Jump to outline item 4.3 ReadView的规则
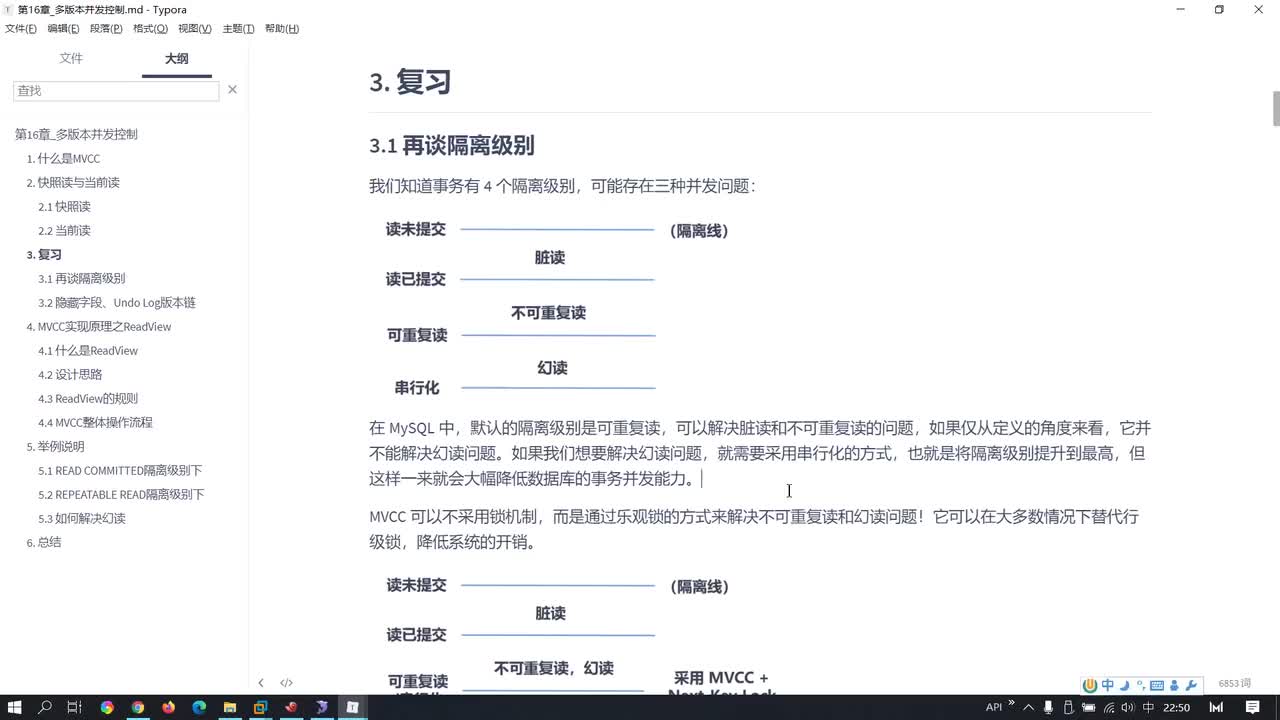 coord(88,398)
